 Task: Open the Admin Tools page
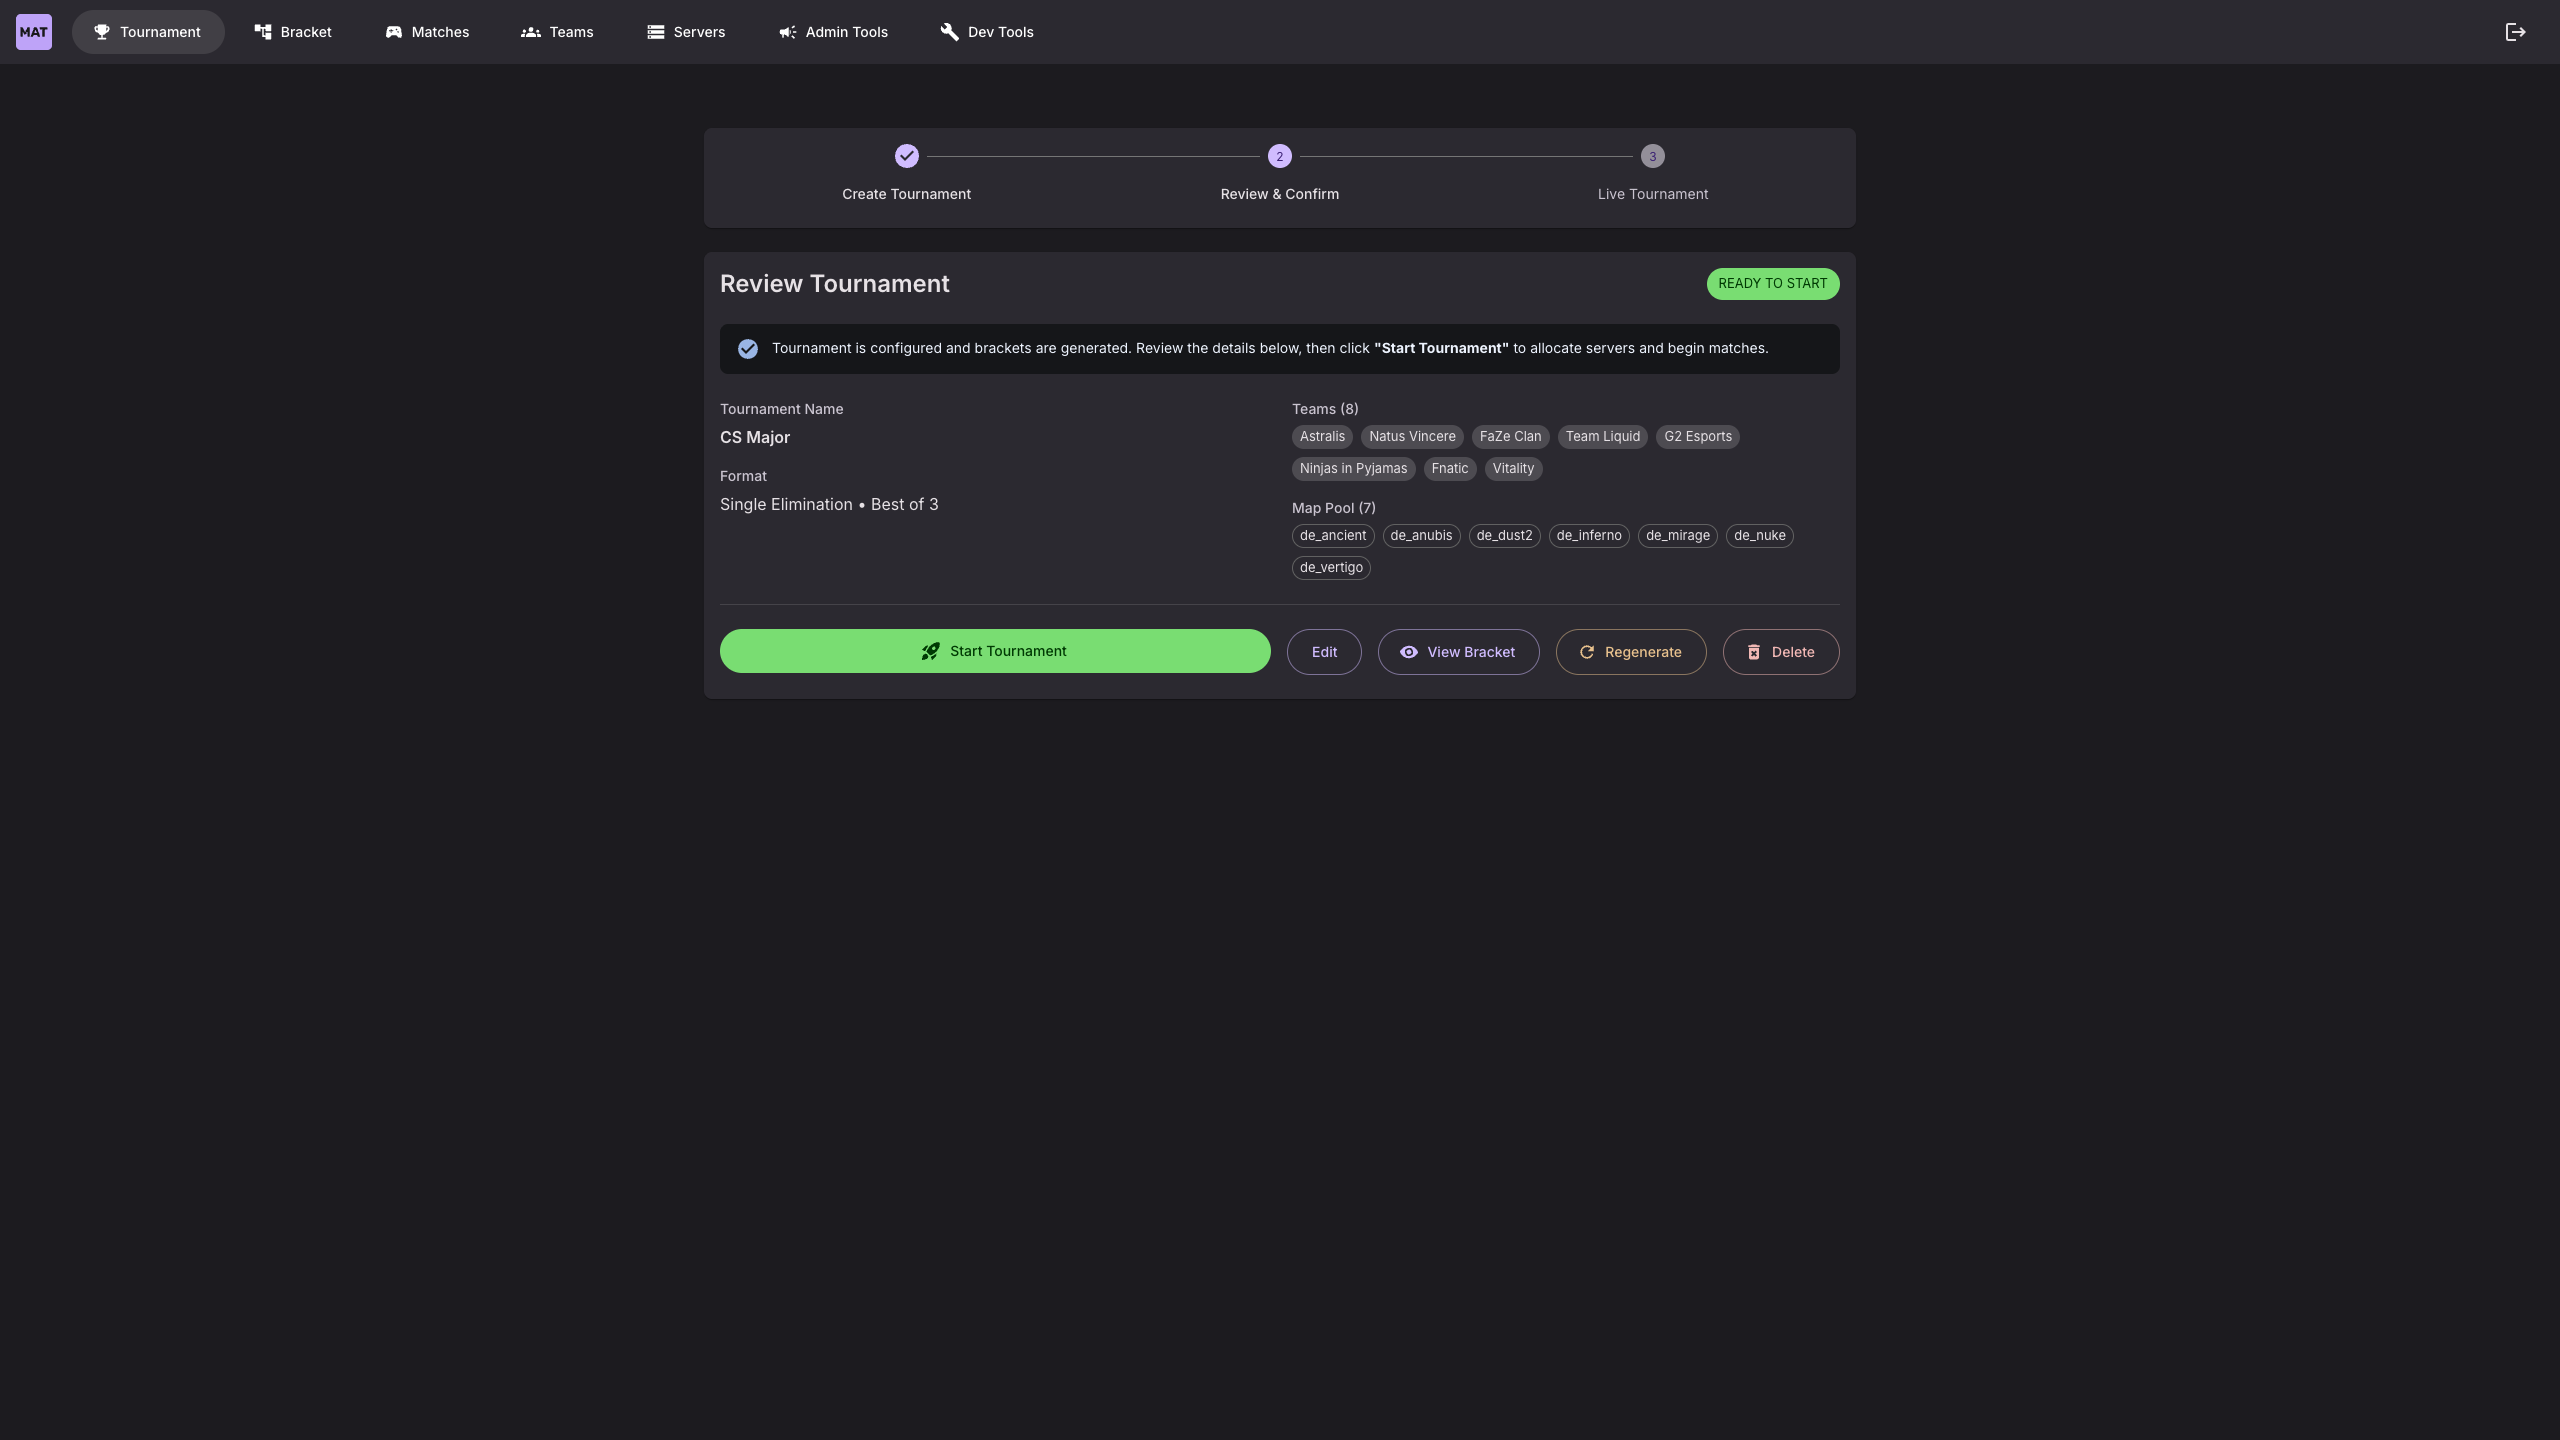click(x=846, y=32)
